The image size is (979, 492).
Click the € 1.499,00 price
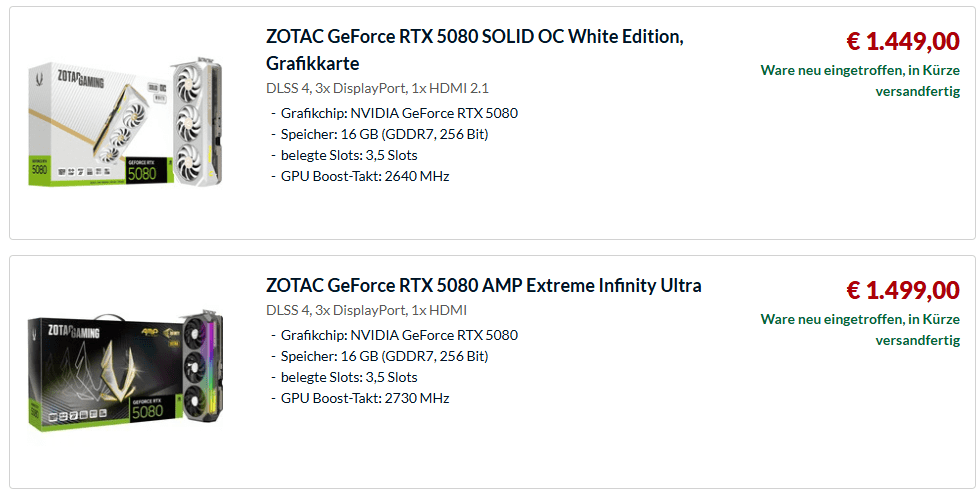903,290
